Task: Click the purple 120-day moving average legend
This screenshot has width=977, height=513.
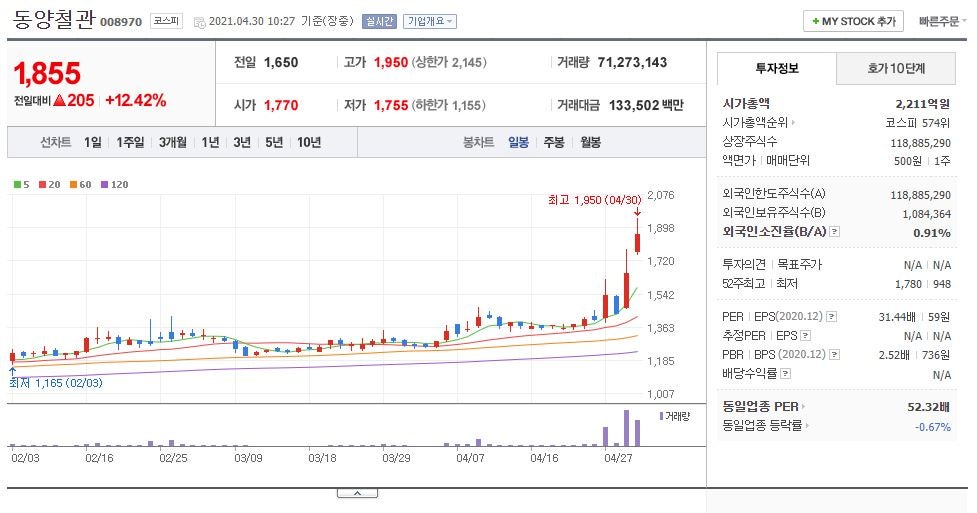Action: pyautogui.click(x=115, y=185)
